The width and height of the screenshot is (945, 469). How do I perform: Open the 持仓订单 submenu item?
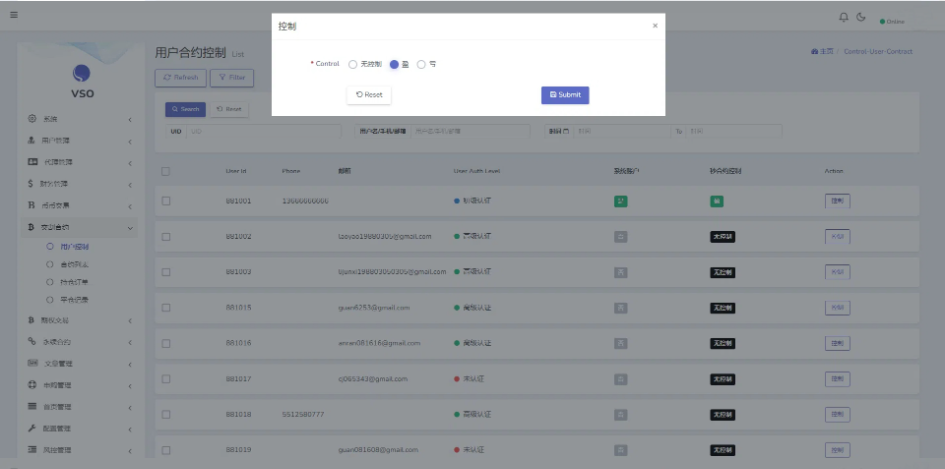click(75, 282)
